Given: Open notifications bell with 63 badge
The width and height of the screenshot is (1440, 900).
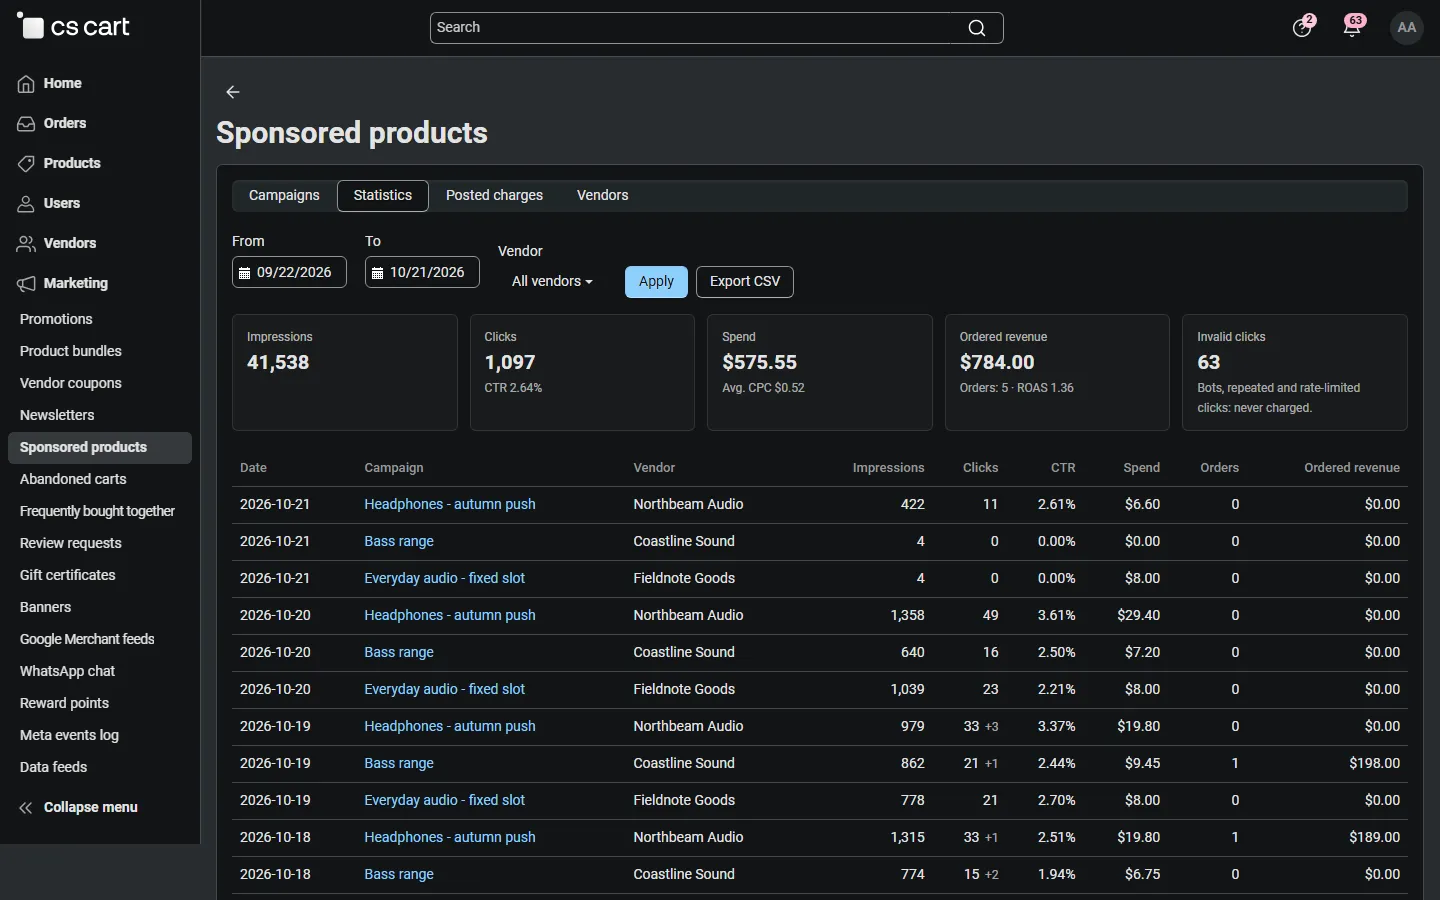Looking at the screenshot, I should tap(1353, 27).
